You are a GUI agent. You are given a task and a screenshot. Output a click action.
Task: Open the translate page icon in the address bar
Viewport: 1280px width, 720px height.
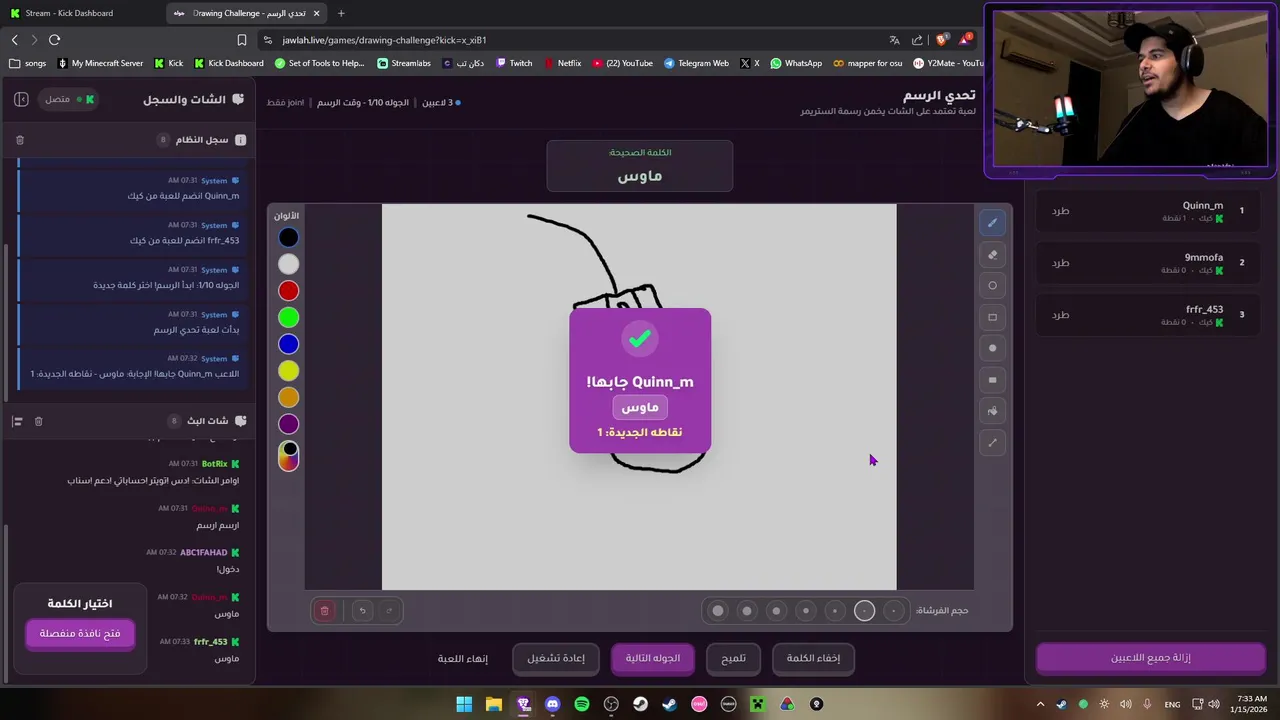[894, 40]
